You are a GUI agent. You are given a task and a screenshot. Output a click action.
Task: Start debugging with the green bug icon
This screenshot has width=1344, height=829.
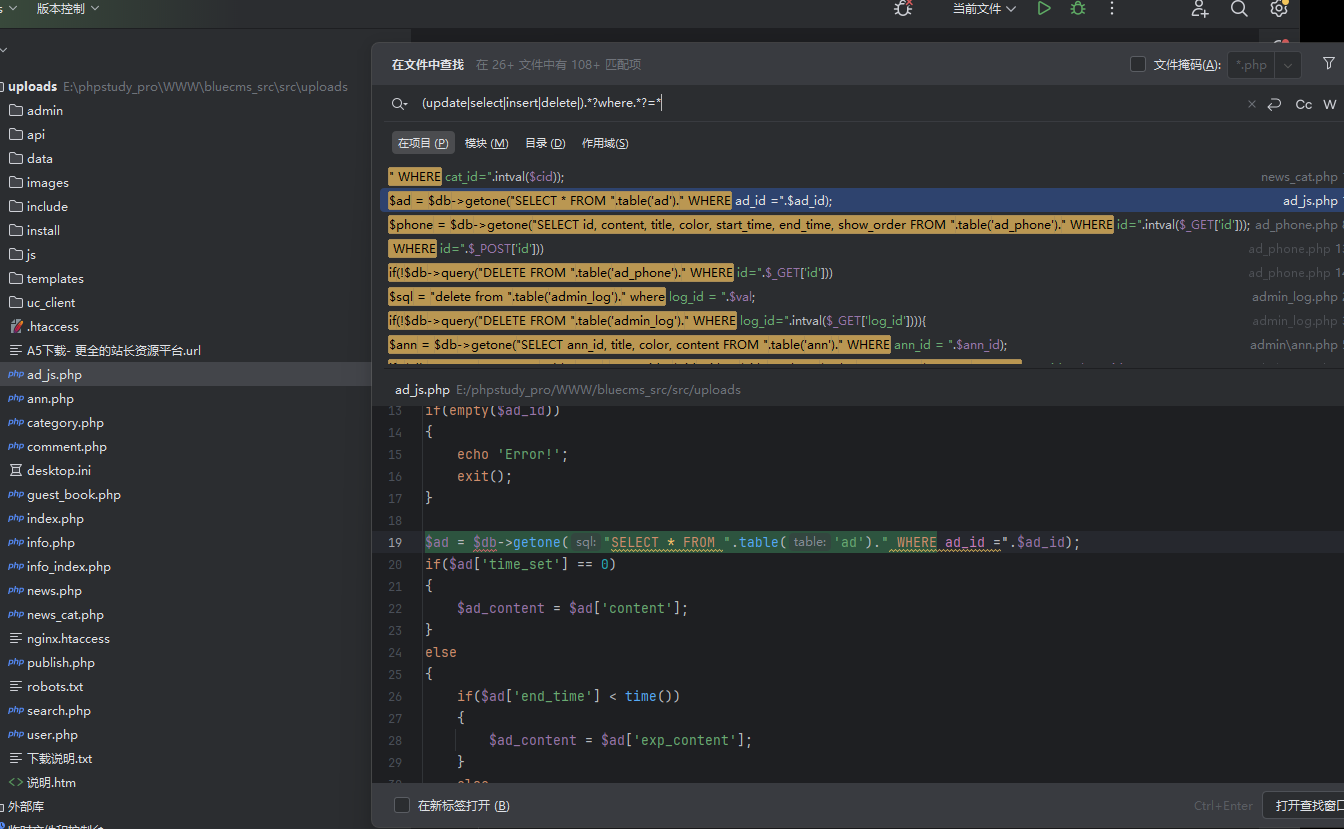[x=1077, y=9]
